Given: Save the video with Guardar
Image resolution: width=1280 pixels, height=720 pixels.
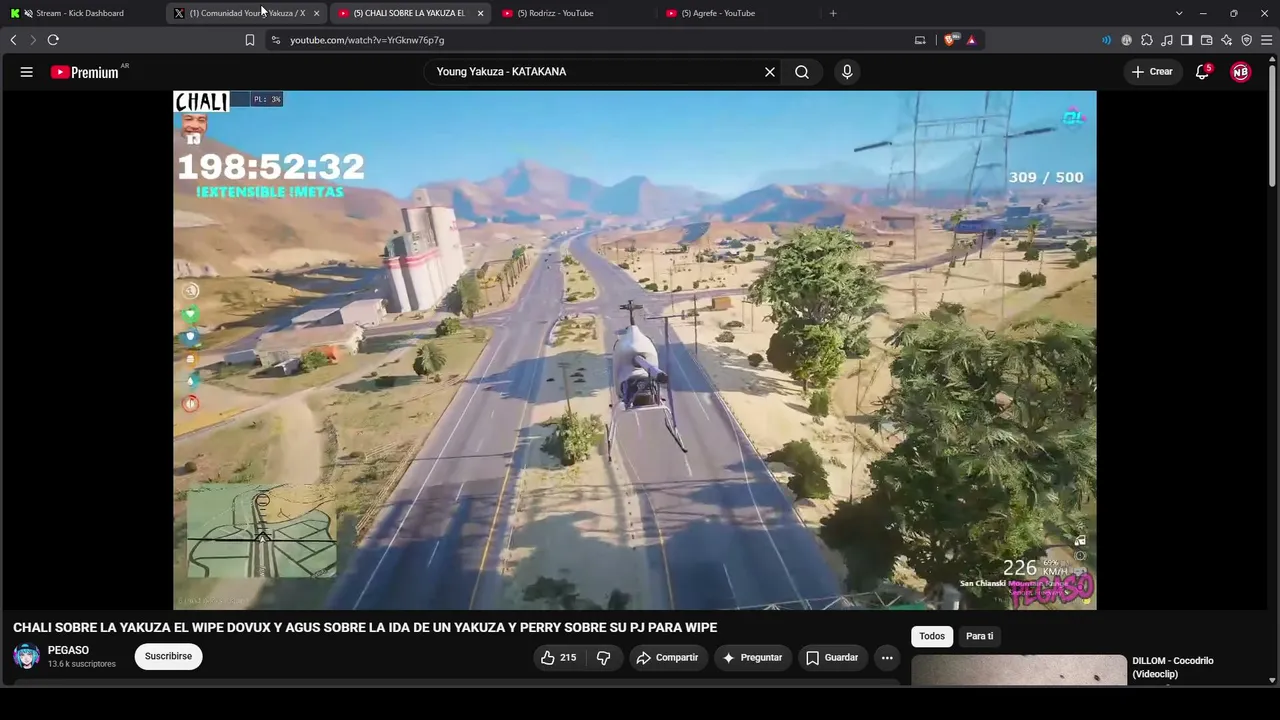Looking at the screenshot, I should [x=832, y=657].
